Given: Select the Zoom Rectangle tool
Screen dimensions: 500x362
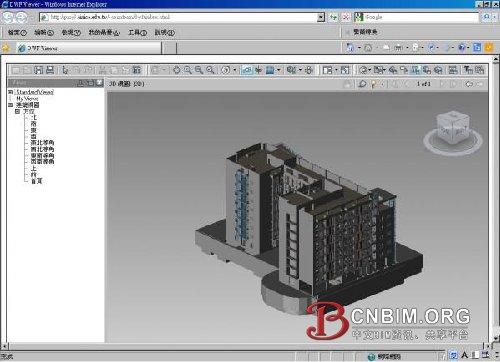Looking at the screenshot, I should coord(199,70).
